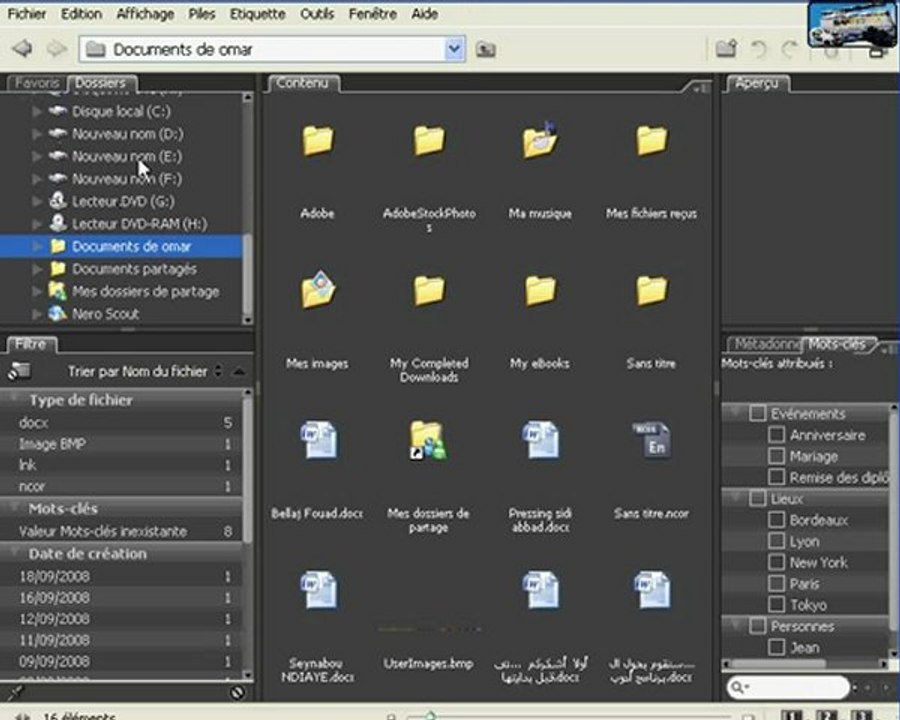
Task: Go up to the parent folder icon
Action: click(x=486, y=49)
